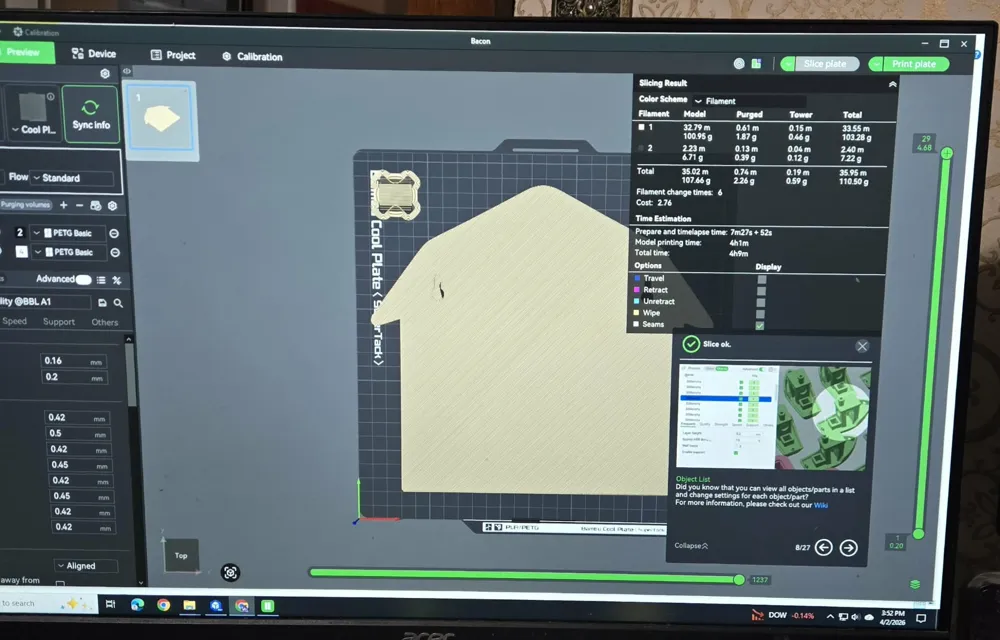Collapse the tips notification

(x=691, y=546)
